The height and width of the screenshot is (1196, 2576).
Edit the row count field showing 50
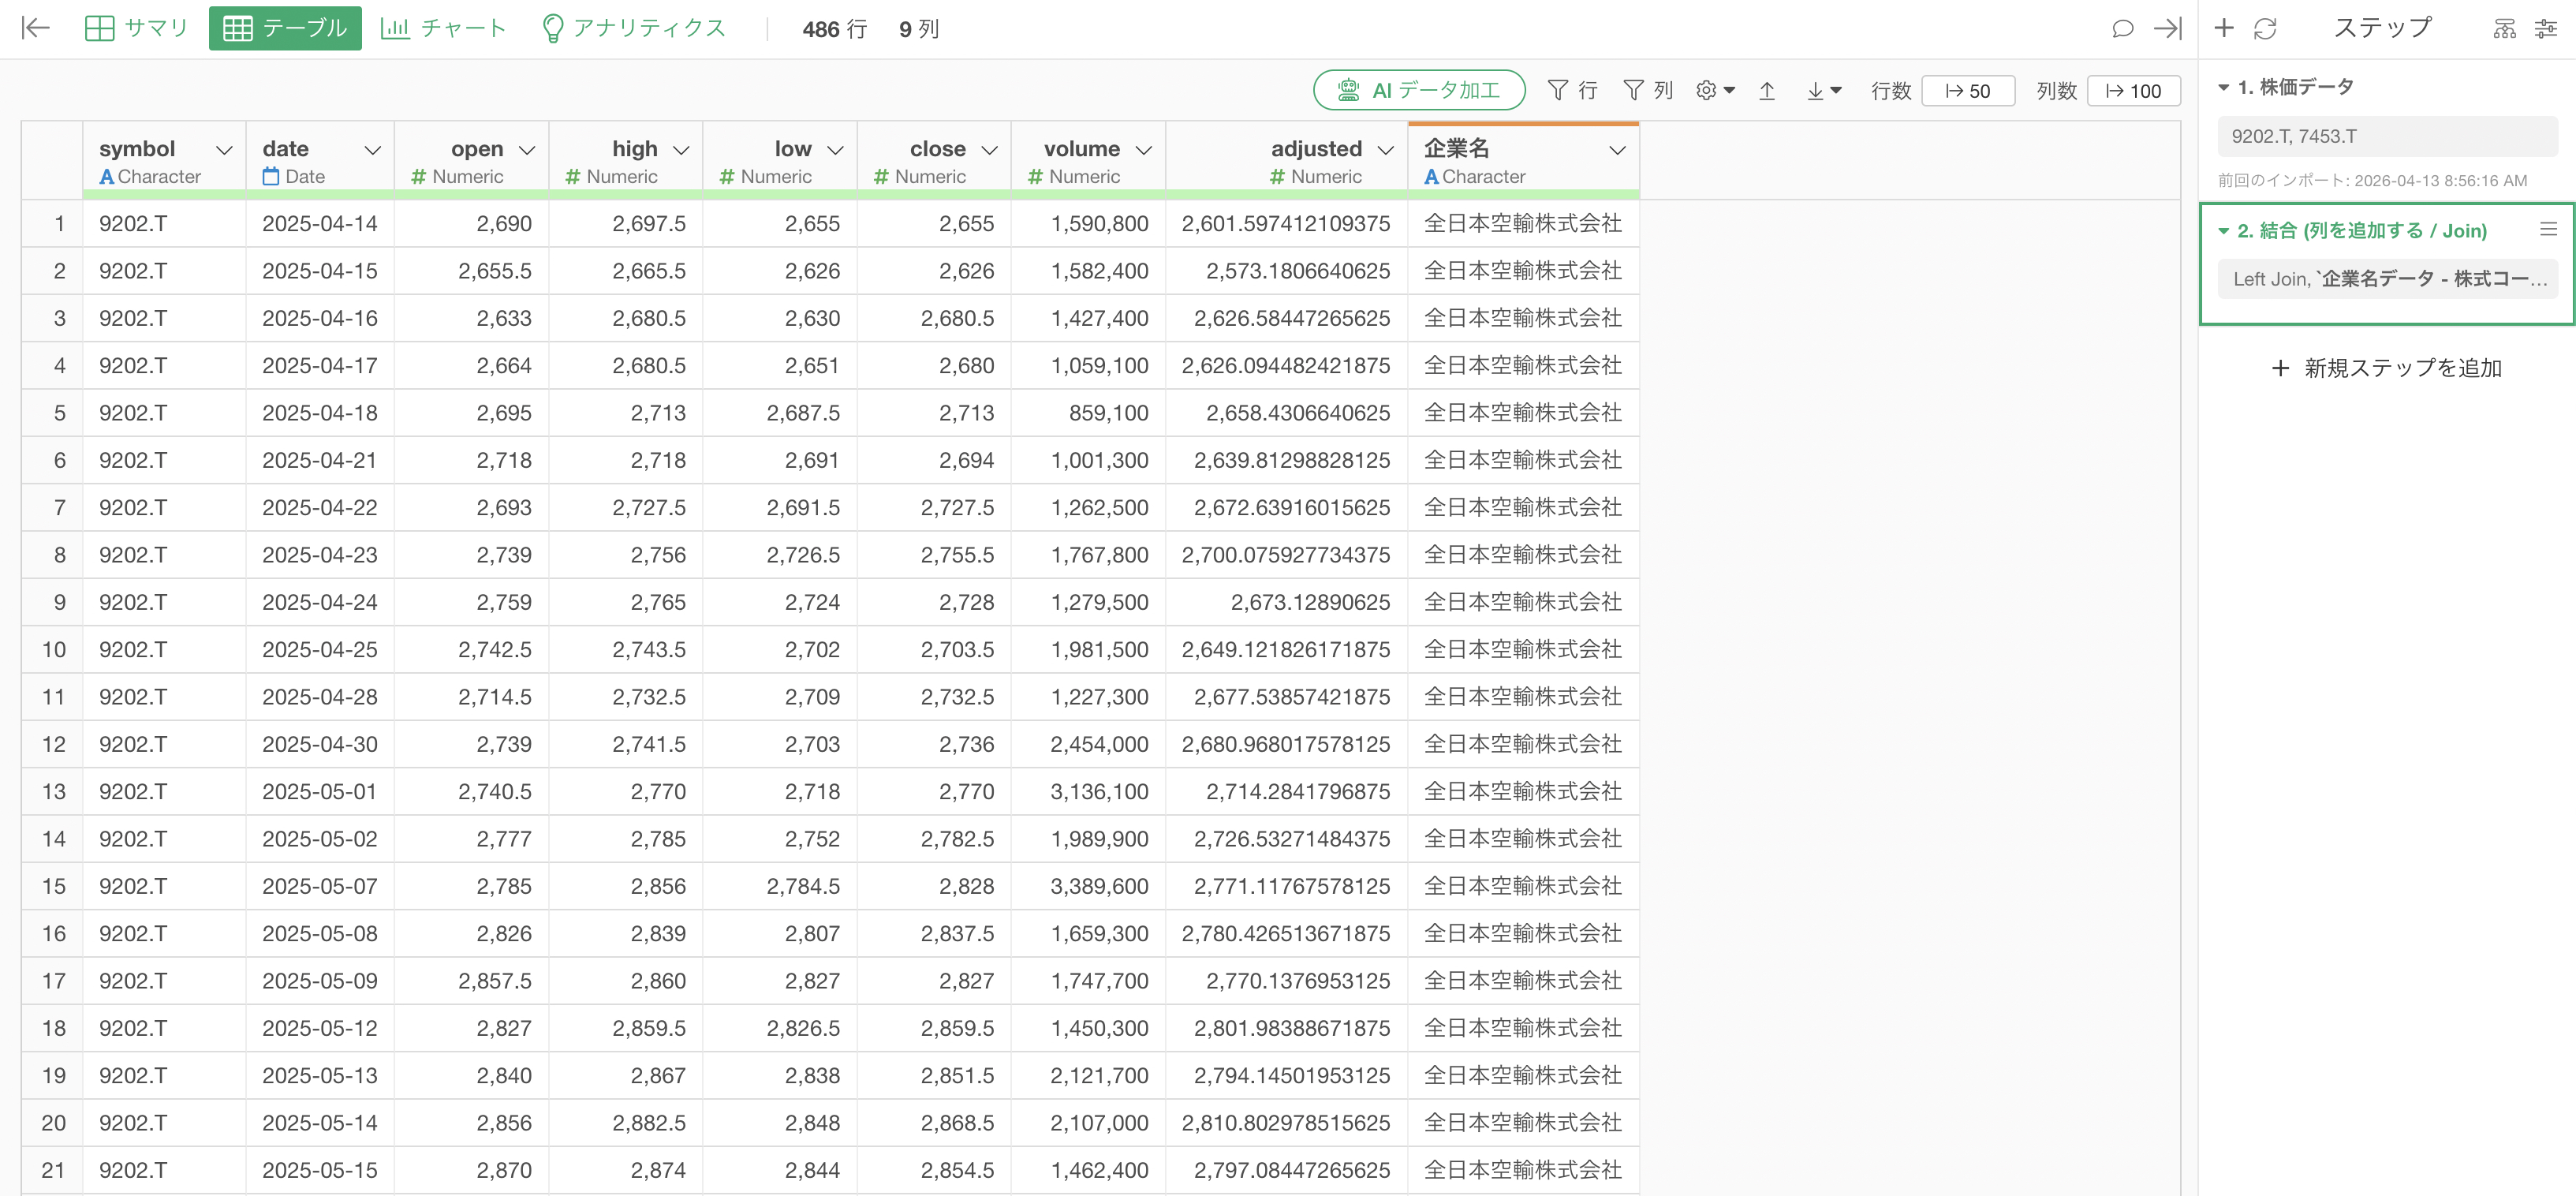tap(1967, 91)
